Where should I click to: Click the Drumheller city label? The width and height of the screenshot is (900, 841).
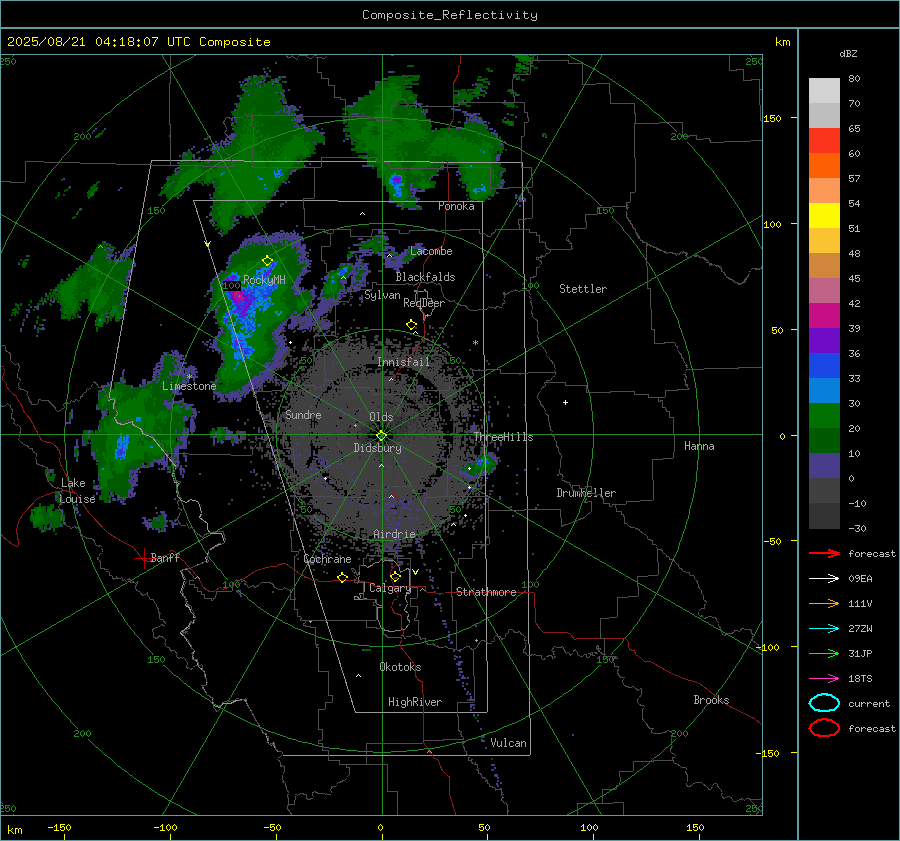pyautogui.click(x=586, y=493)
